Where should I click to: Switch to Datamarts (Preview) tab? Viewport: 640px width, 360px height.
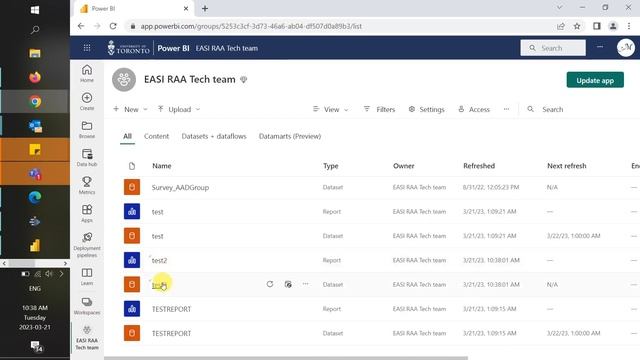[x=290, y=136]
